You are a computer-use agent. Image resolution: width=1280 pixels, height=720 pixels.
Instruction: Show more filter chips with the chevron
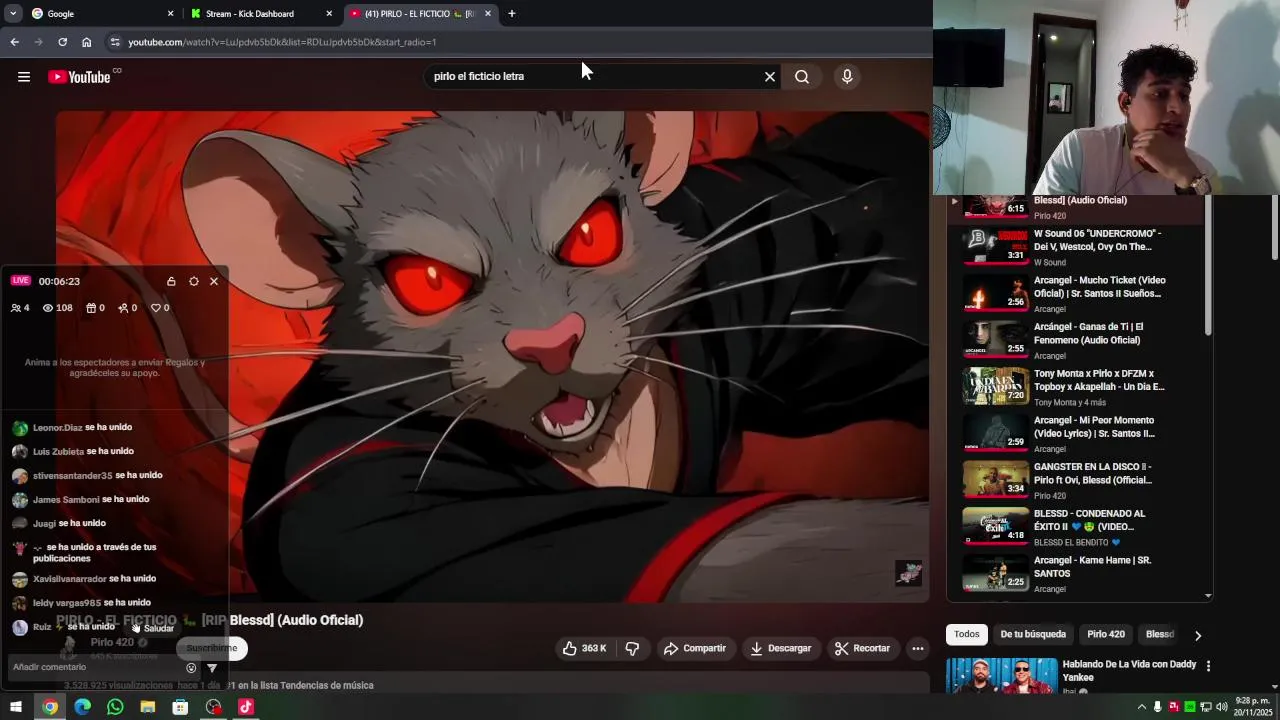(x=1197, y=635)
